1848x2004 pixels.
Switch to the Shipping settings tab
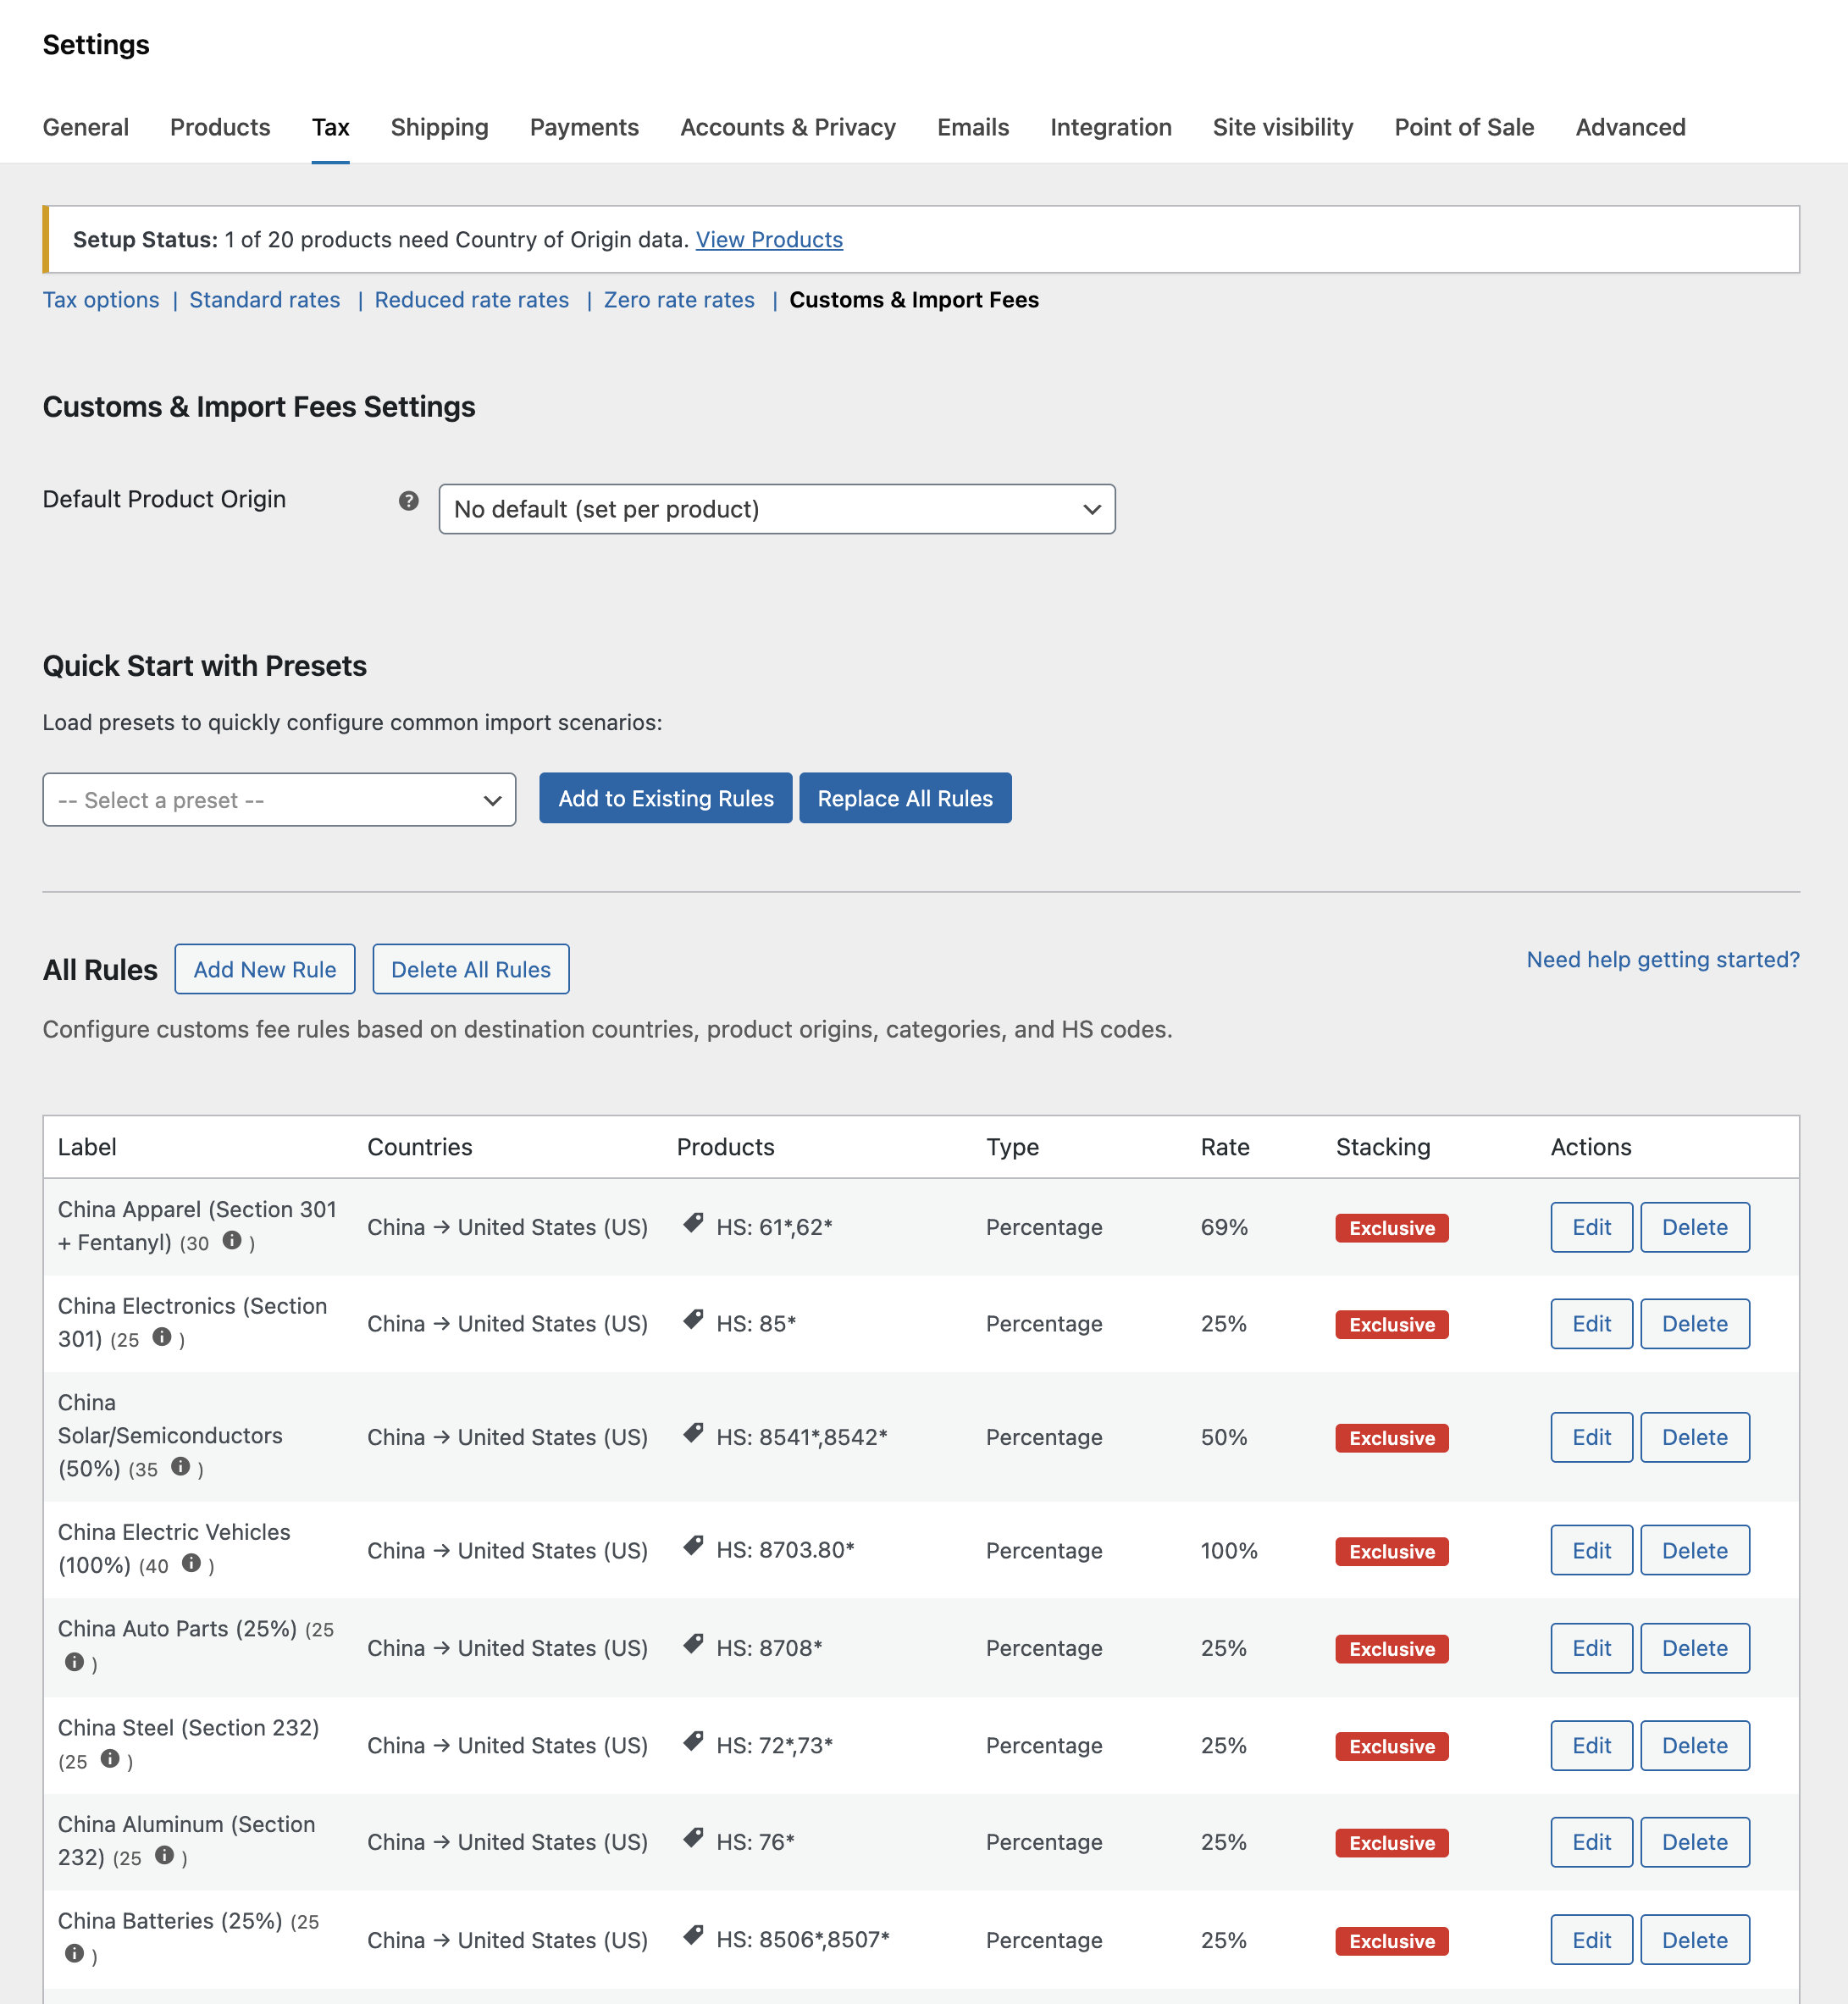pos(439,127)
